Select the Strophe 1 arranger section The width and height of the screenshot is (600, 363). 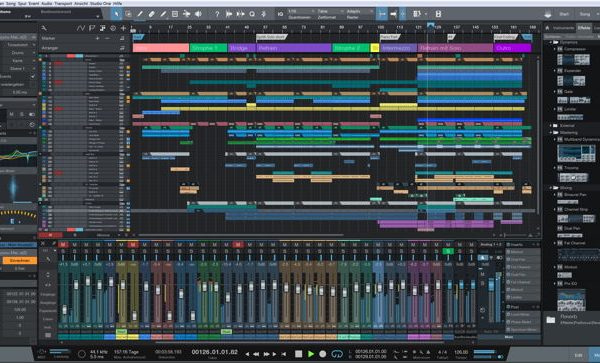pos(208,48)
